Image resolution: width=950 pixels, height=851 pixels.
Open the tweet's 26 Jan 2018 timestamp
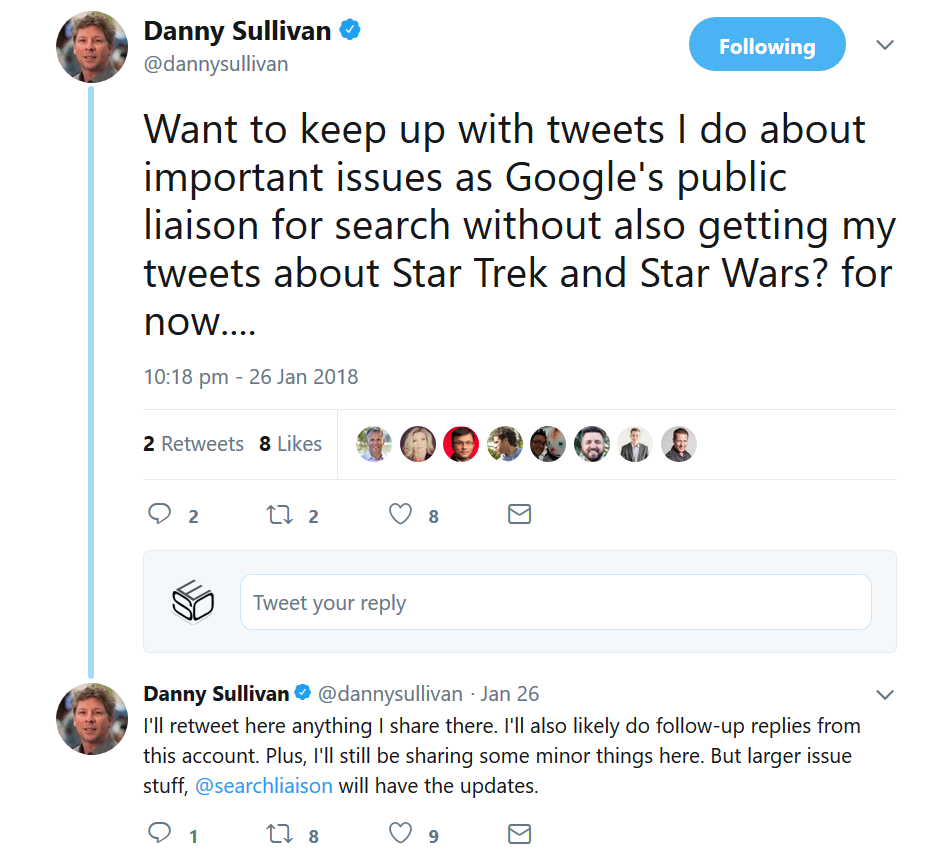click(x=251, y=377)
